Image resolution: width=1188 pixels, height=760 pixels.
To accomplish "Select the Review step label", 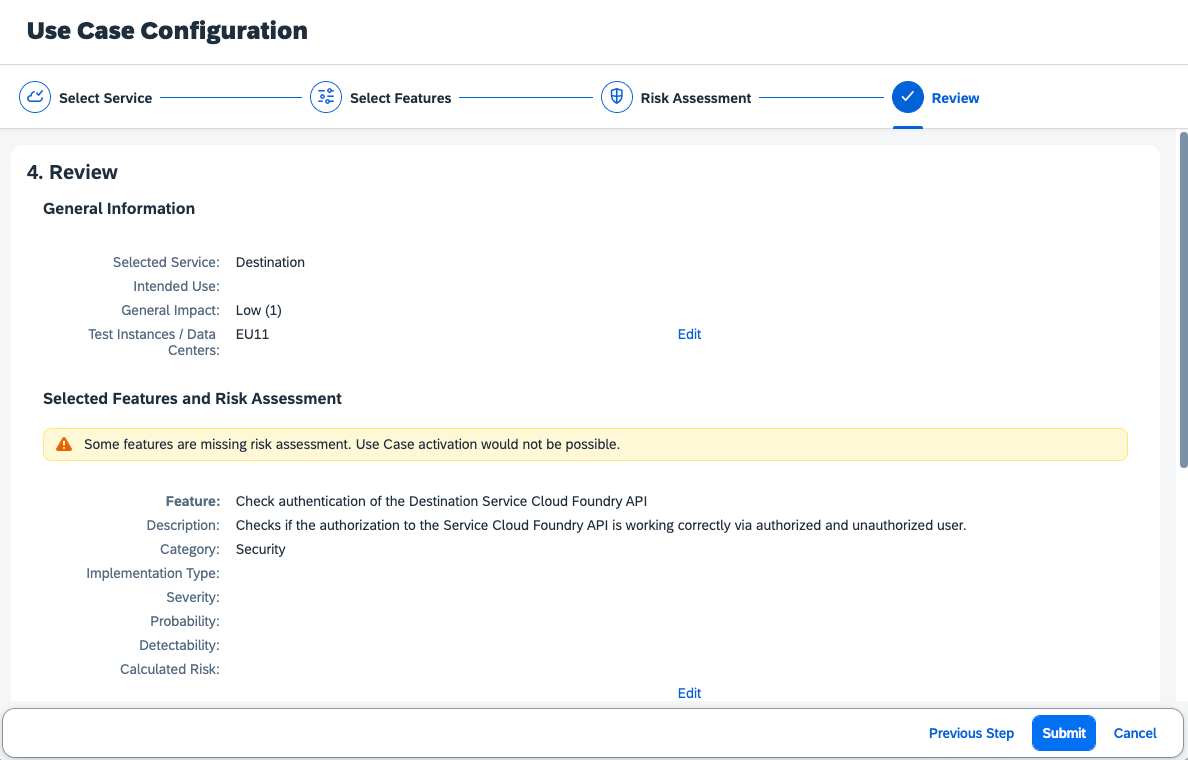I will point(957,97).
